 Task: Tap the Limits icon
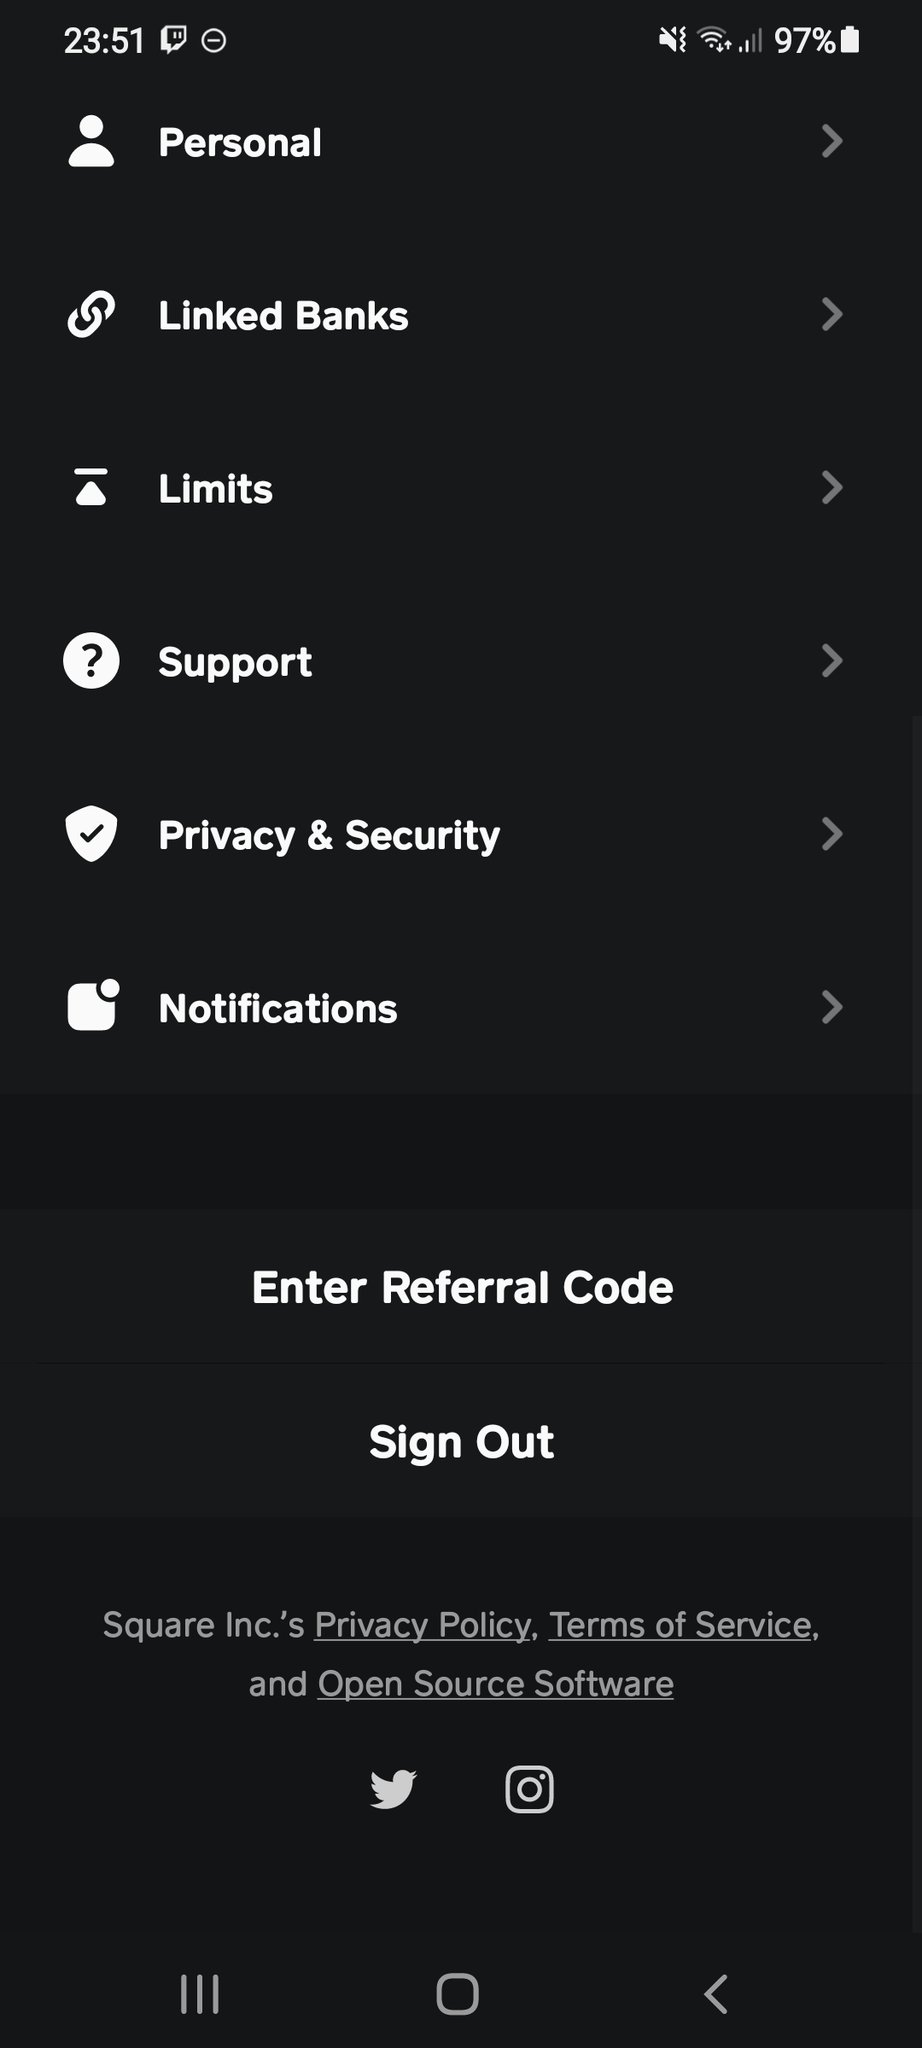[x=91, y=488]
